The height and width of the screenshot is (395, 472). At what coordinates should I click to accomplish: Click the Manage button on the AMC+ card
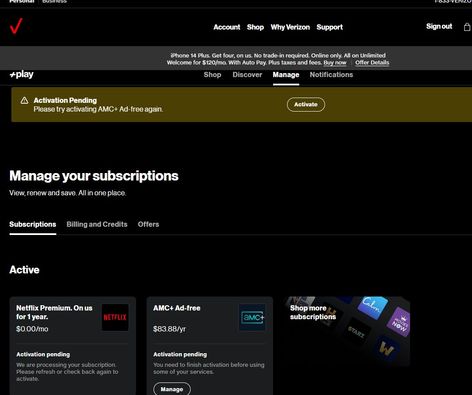(x=172, y=389)
